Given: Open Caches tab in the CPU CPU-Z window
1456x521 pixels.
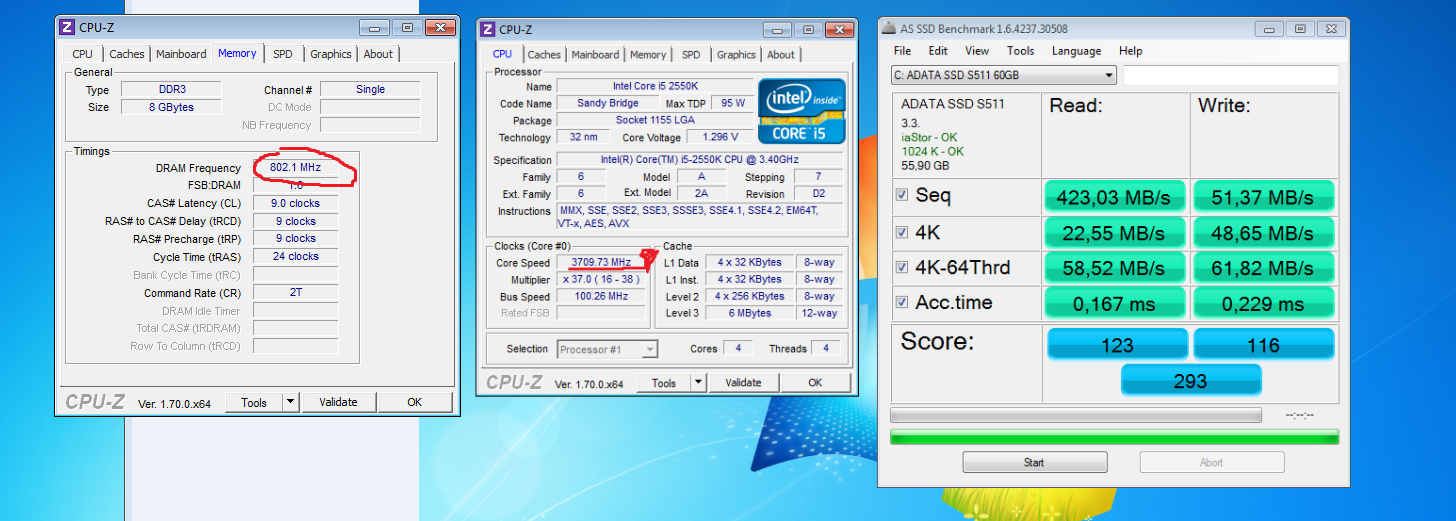Looking at the screenshot, I should coord(544,55).
